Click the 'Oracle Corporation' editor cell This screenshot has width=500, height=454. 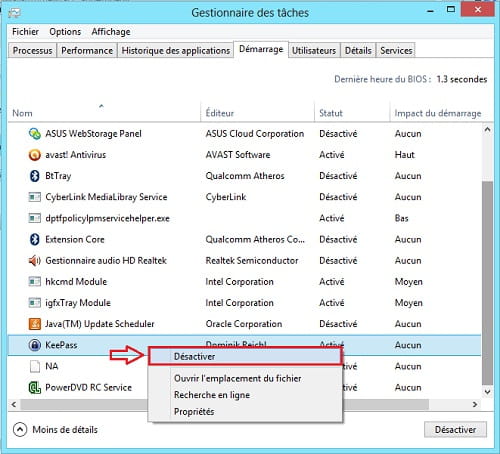[244, 324]
